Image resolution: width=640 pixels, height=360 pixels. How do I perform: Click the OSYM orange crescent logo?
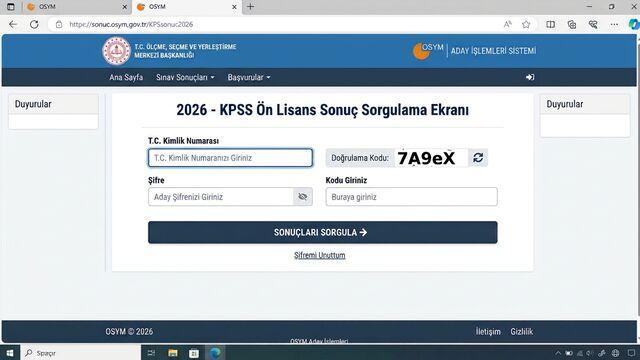(421, 51)
